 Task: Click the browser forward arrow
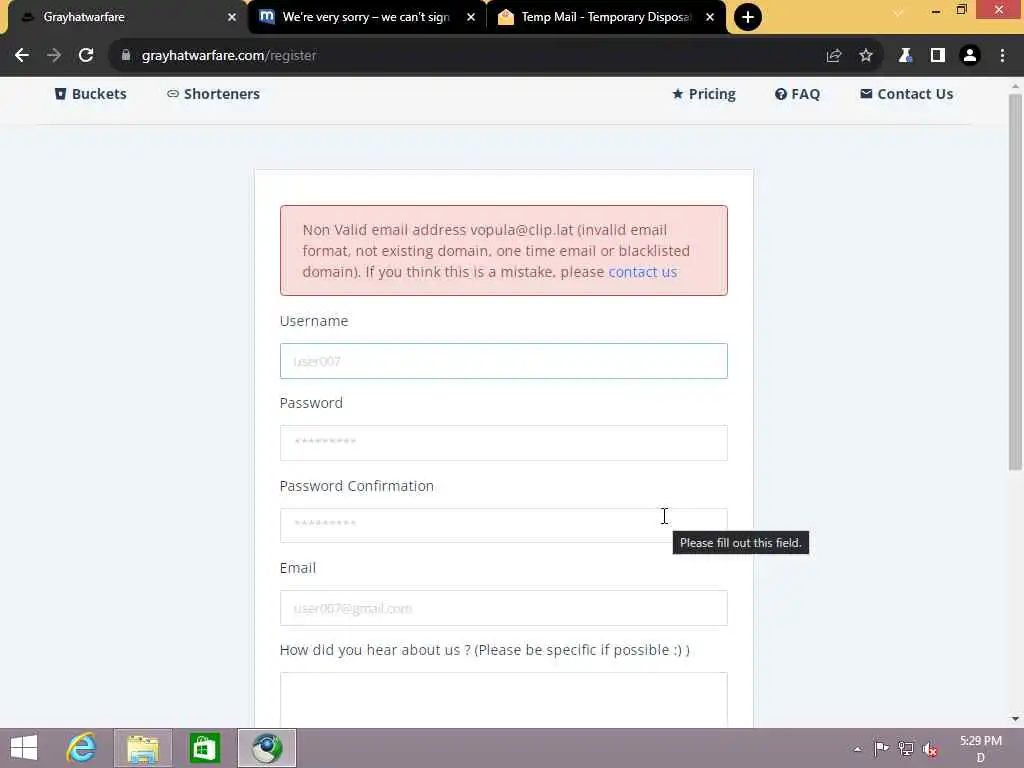click(54, 56)
